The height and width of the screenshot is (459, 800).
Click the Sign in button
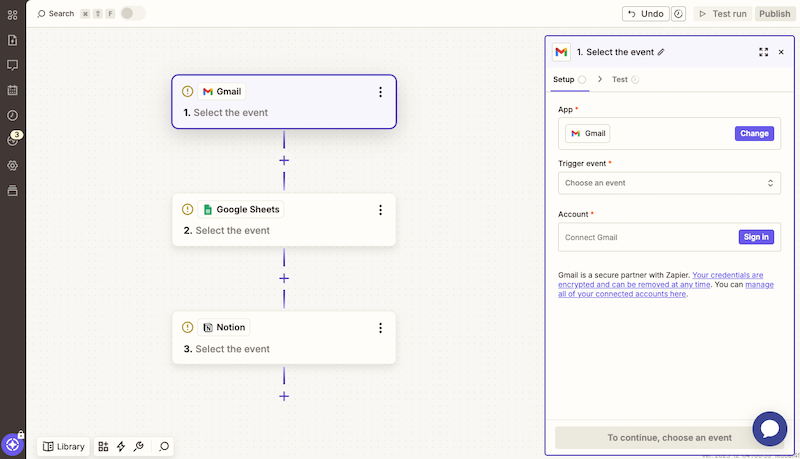[756, 237]
